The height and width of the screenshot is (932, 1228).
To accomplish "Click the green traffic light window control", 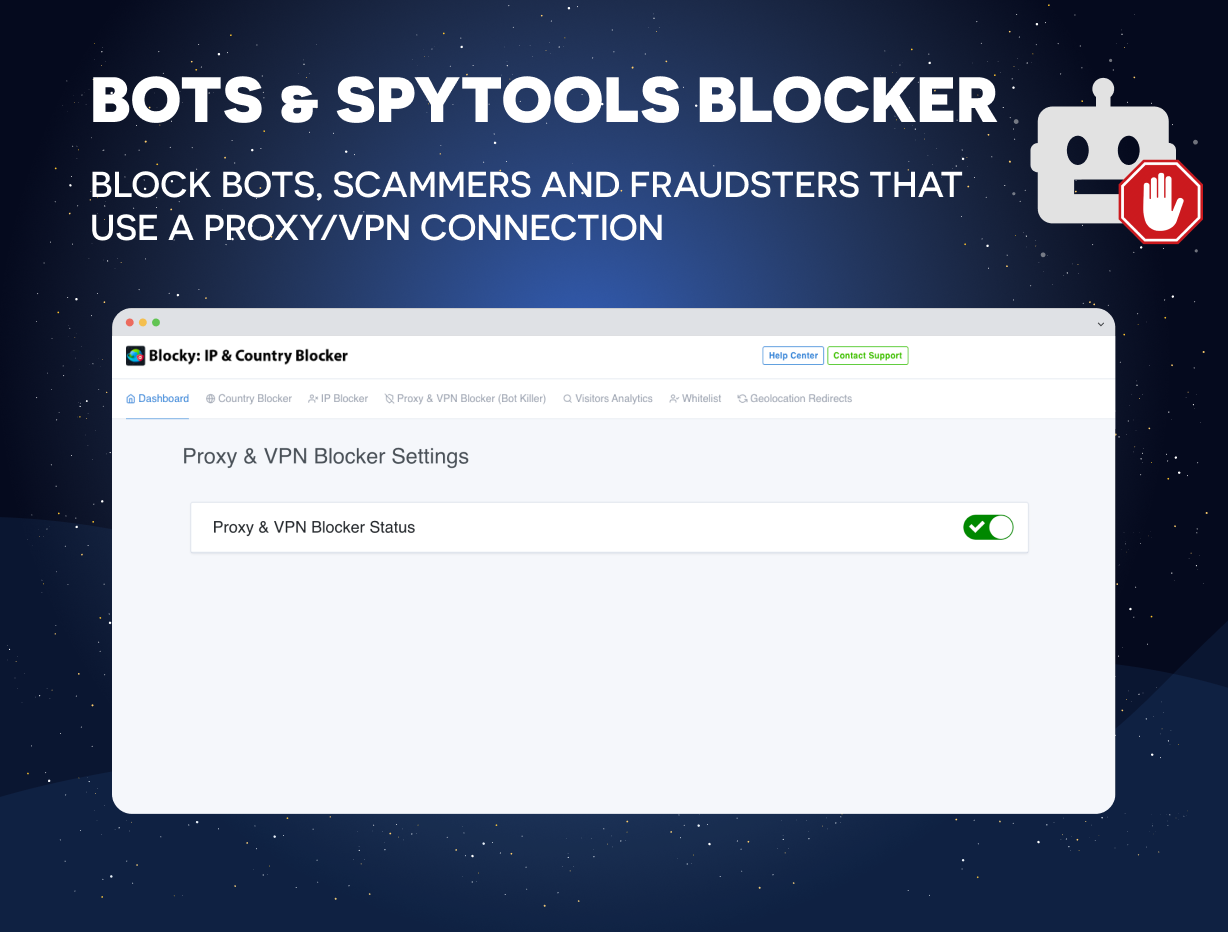I will (157, 322).
